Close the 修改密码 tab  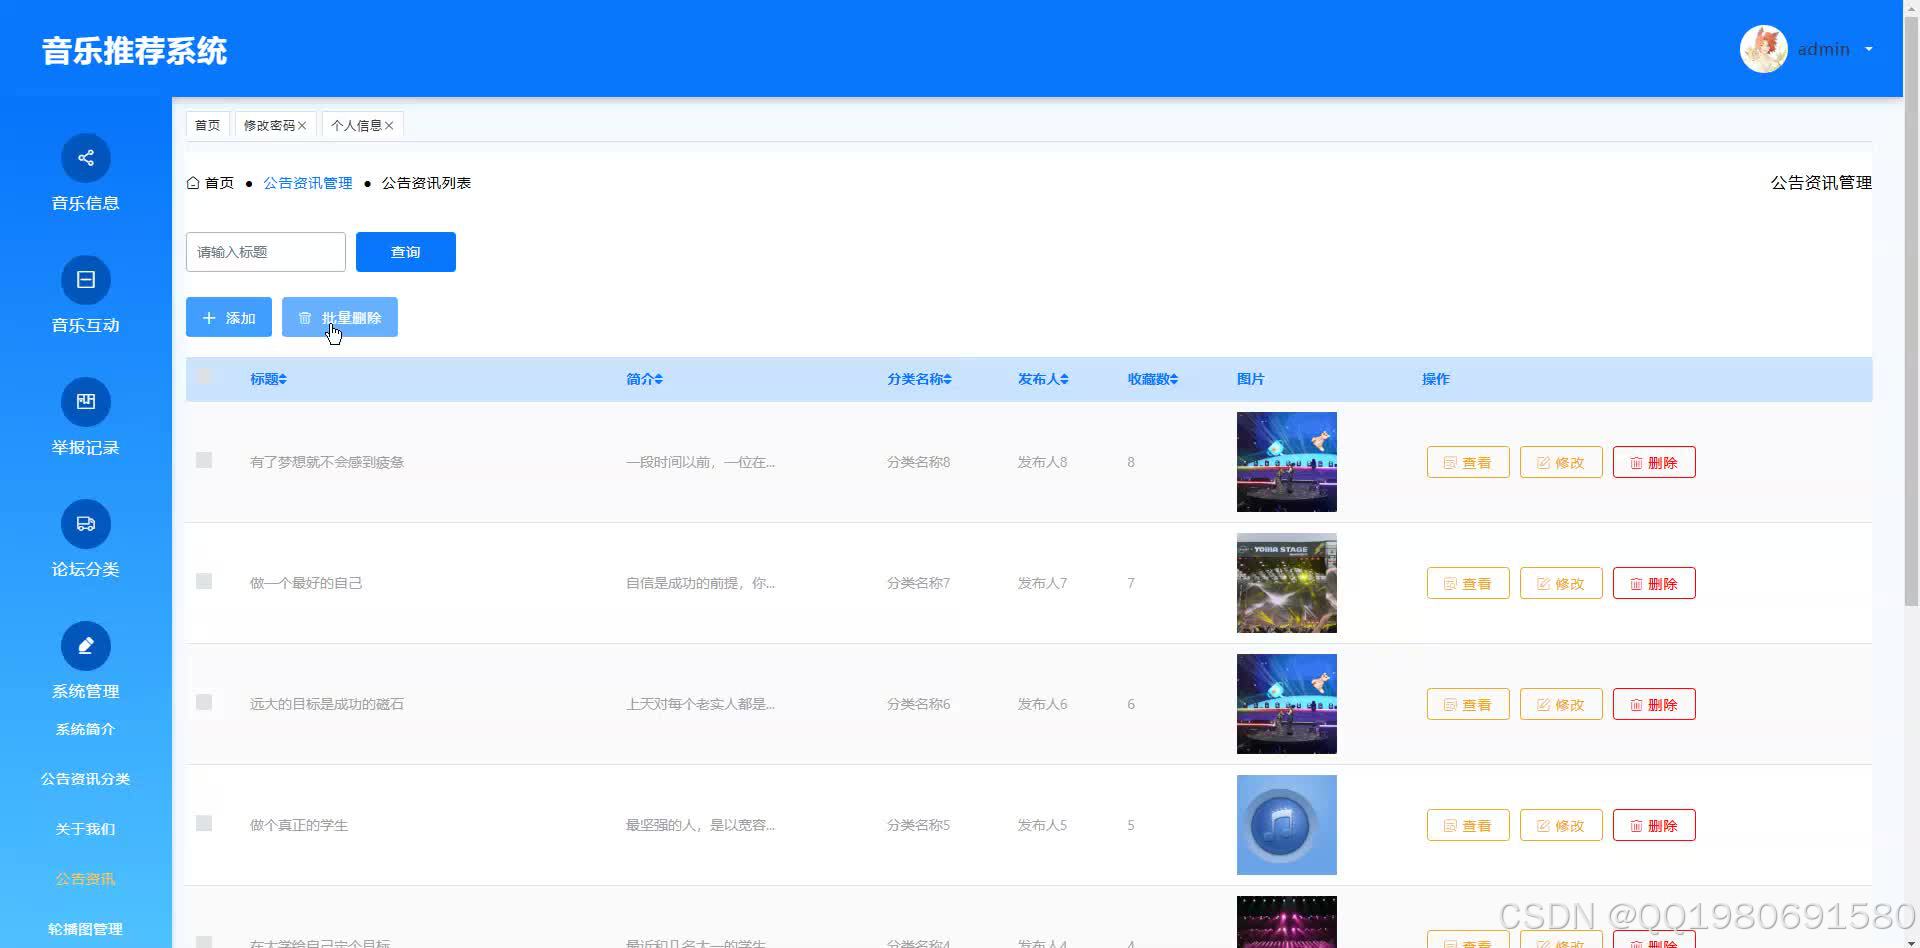pos(302,126)
